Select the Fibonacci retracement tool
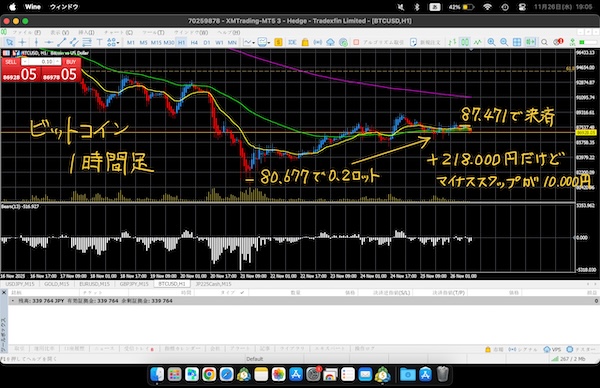 click(86, 42)
